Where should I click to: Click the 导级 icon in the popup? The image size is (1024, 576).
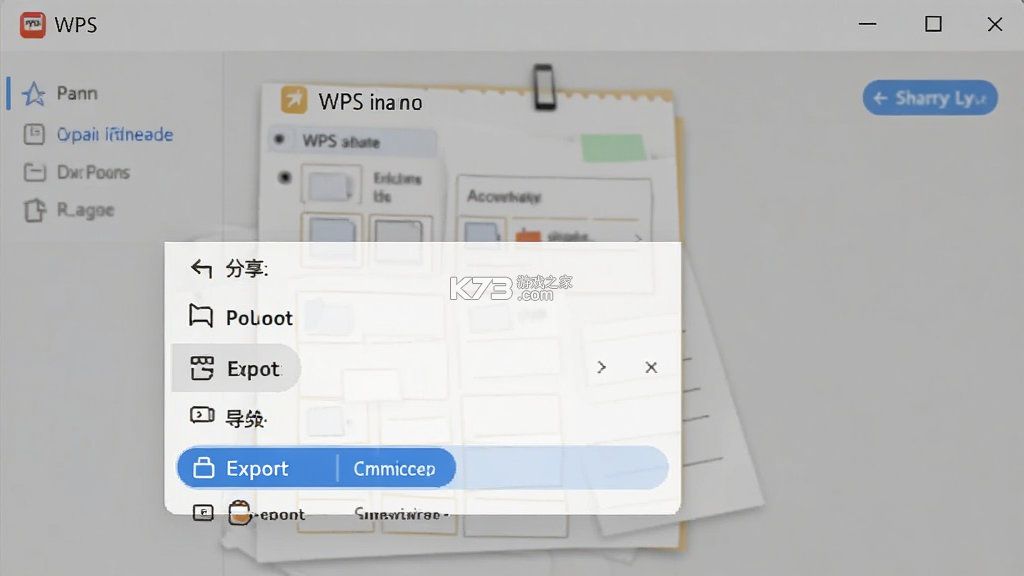pos(202,415)
